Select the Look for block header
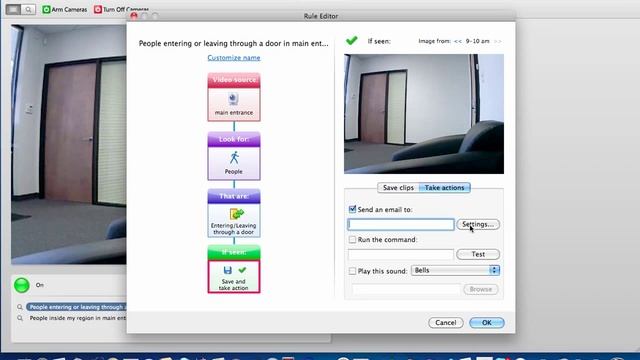 (x=234, y=139)
